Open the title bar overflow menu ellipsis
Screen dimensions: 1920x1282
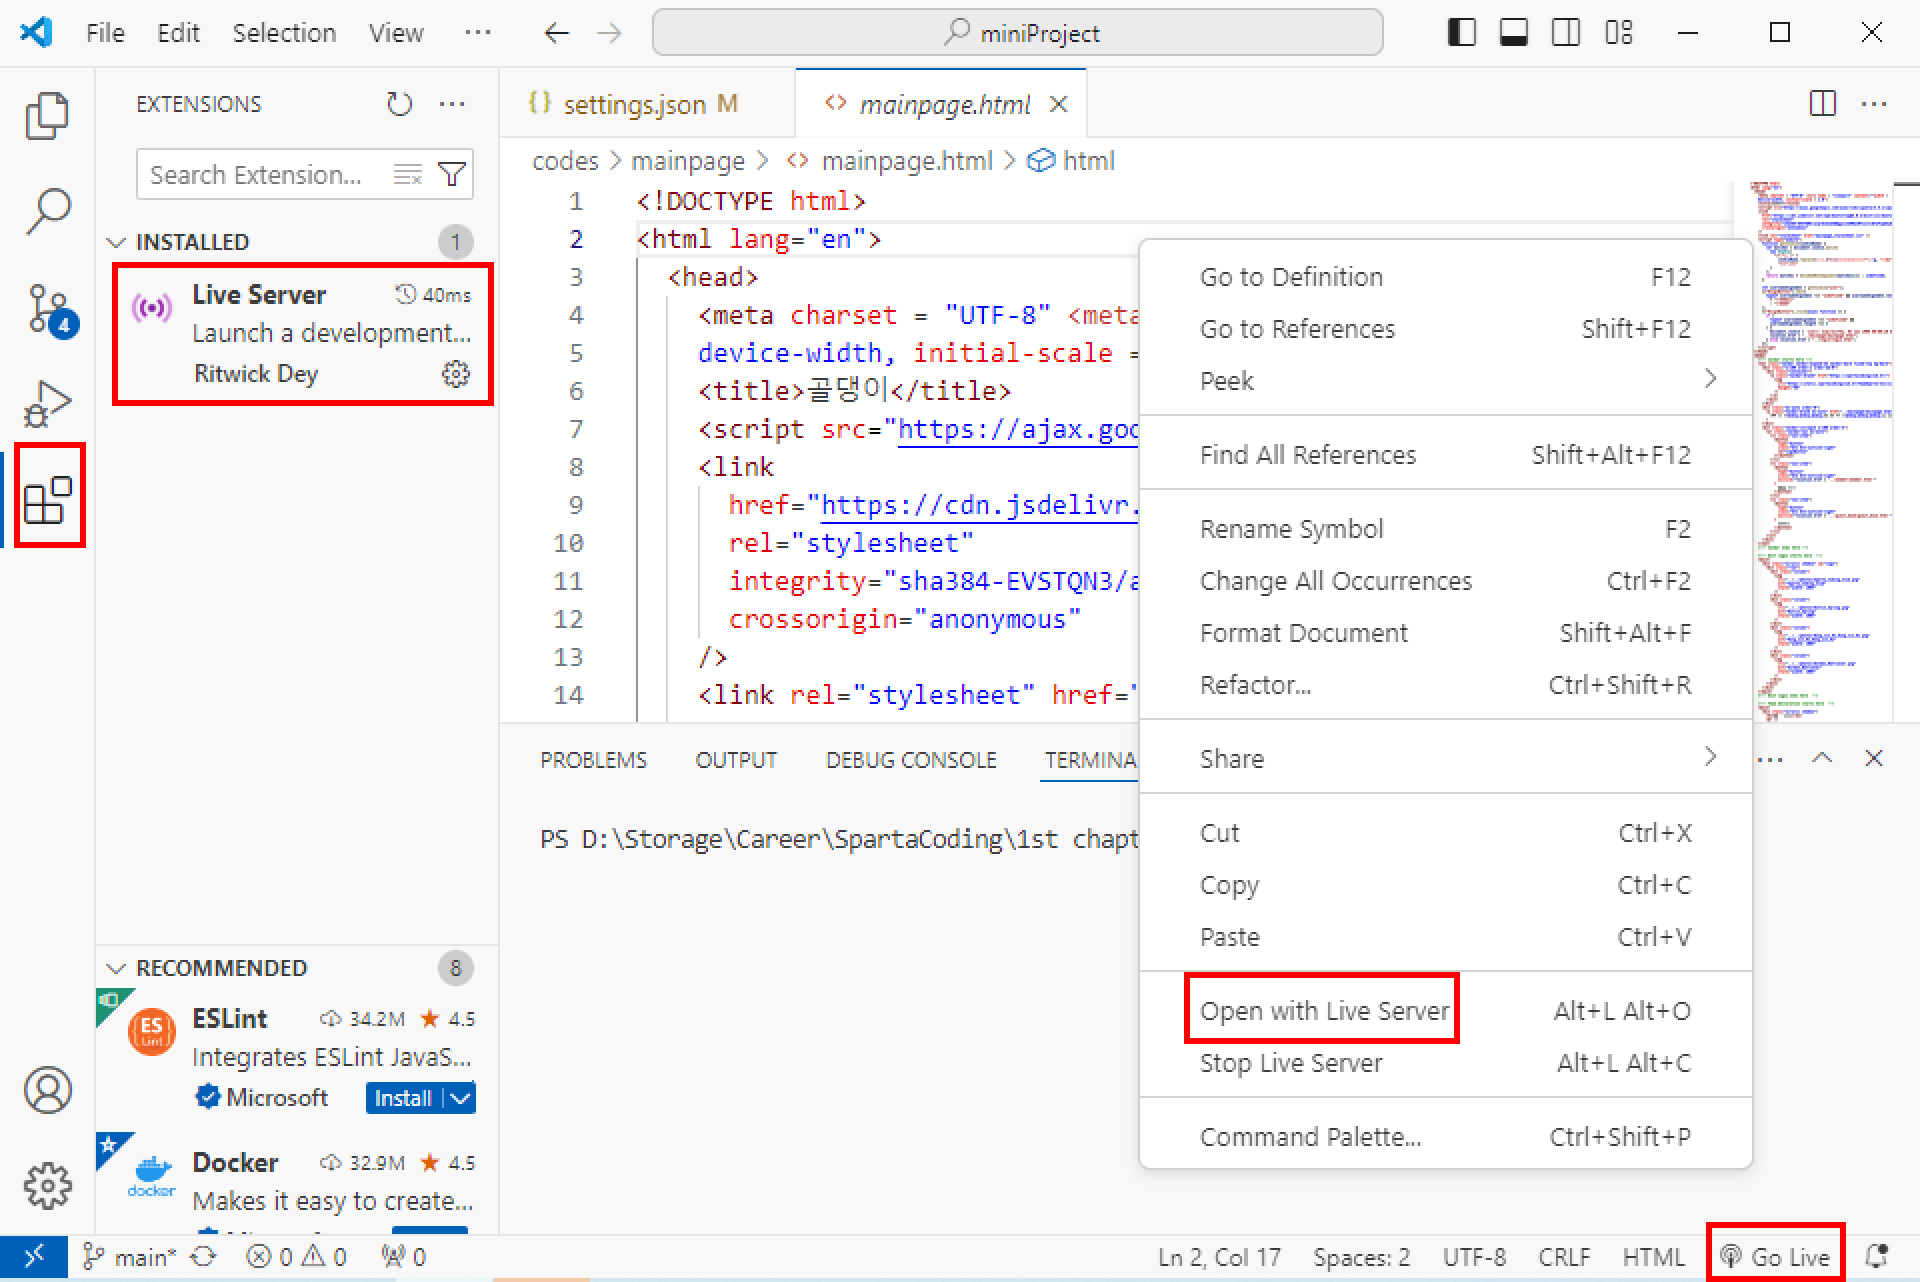point(478,33)
